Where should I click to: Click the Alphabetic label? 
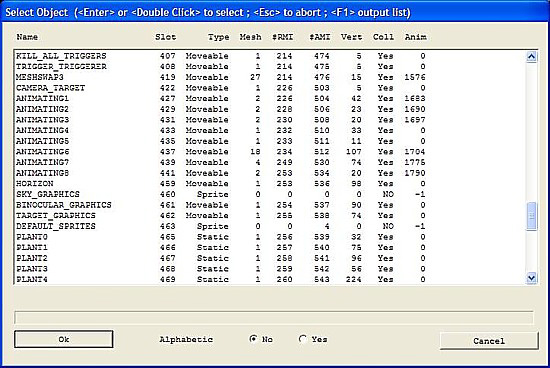point(186,339)
